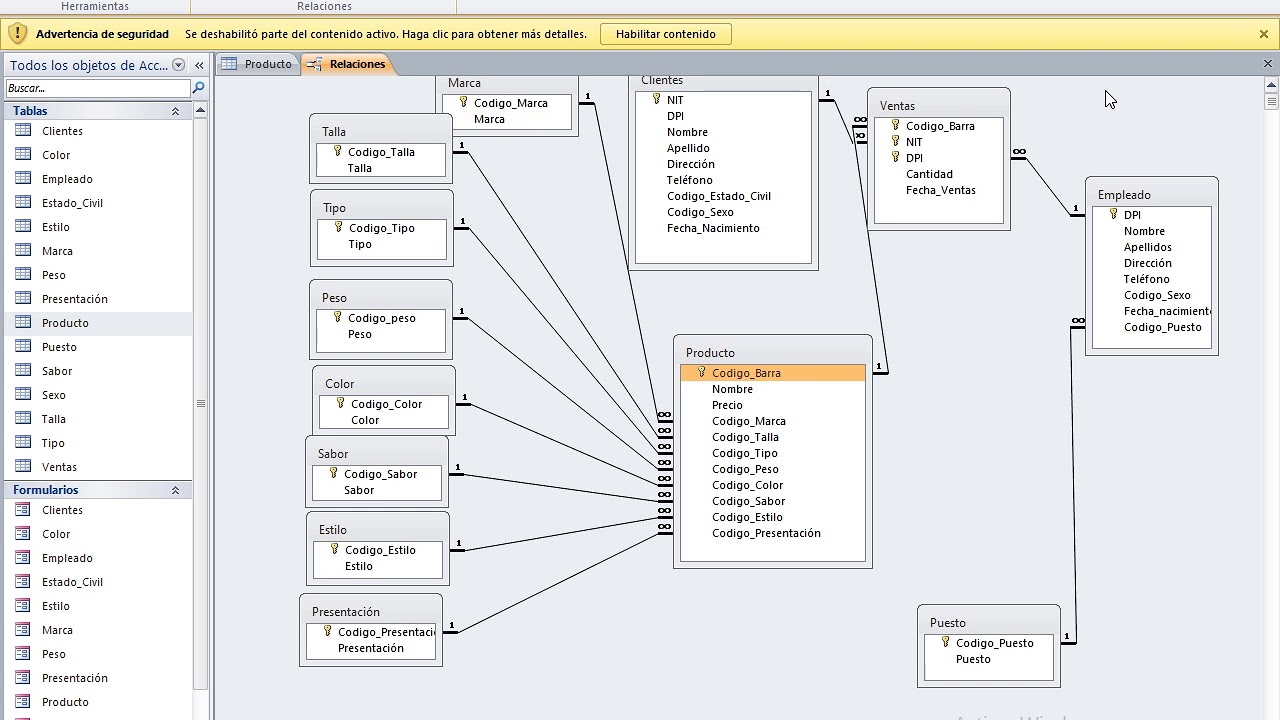The image size is (1280, 720).
Task: Select Peso form icon in Formularios
Action: pos(23,654)
